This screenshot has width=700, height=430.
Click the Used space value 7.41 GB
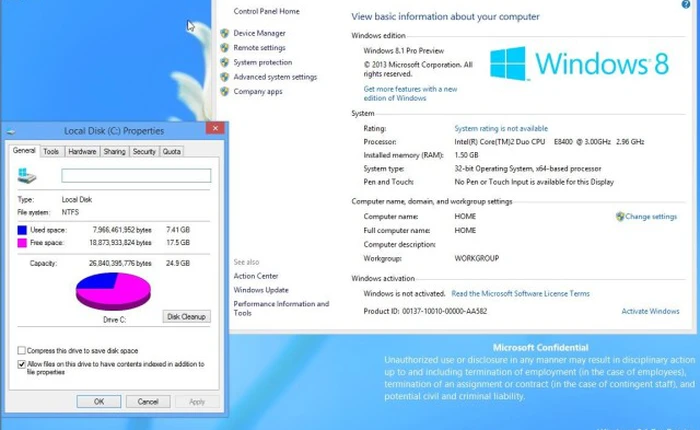click(x=178, y=230)
